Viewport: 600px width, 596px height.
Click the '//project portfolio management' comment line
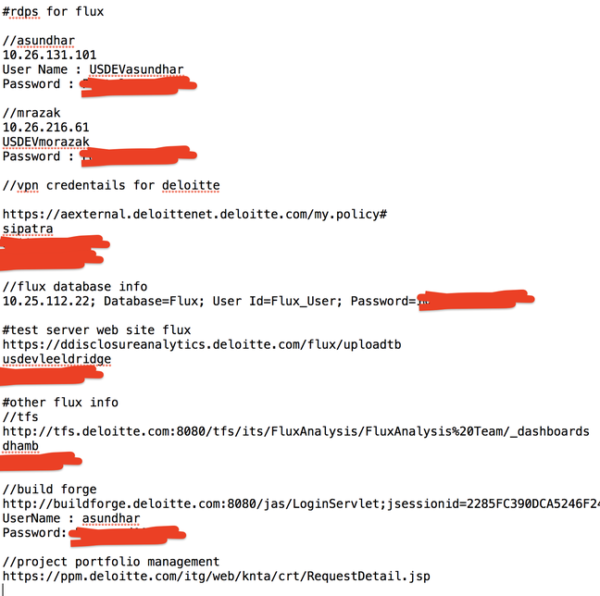111,562
